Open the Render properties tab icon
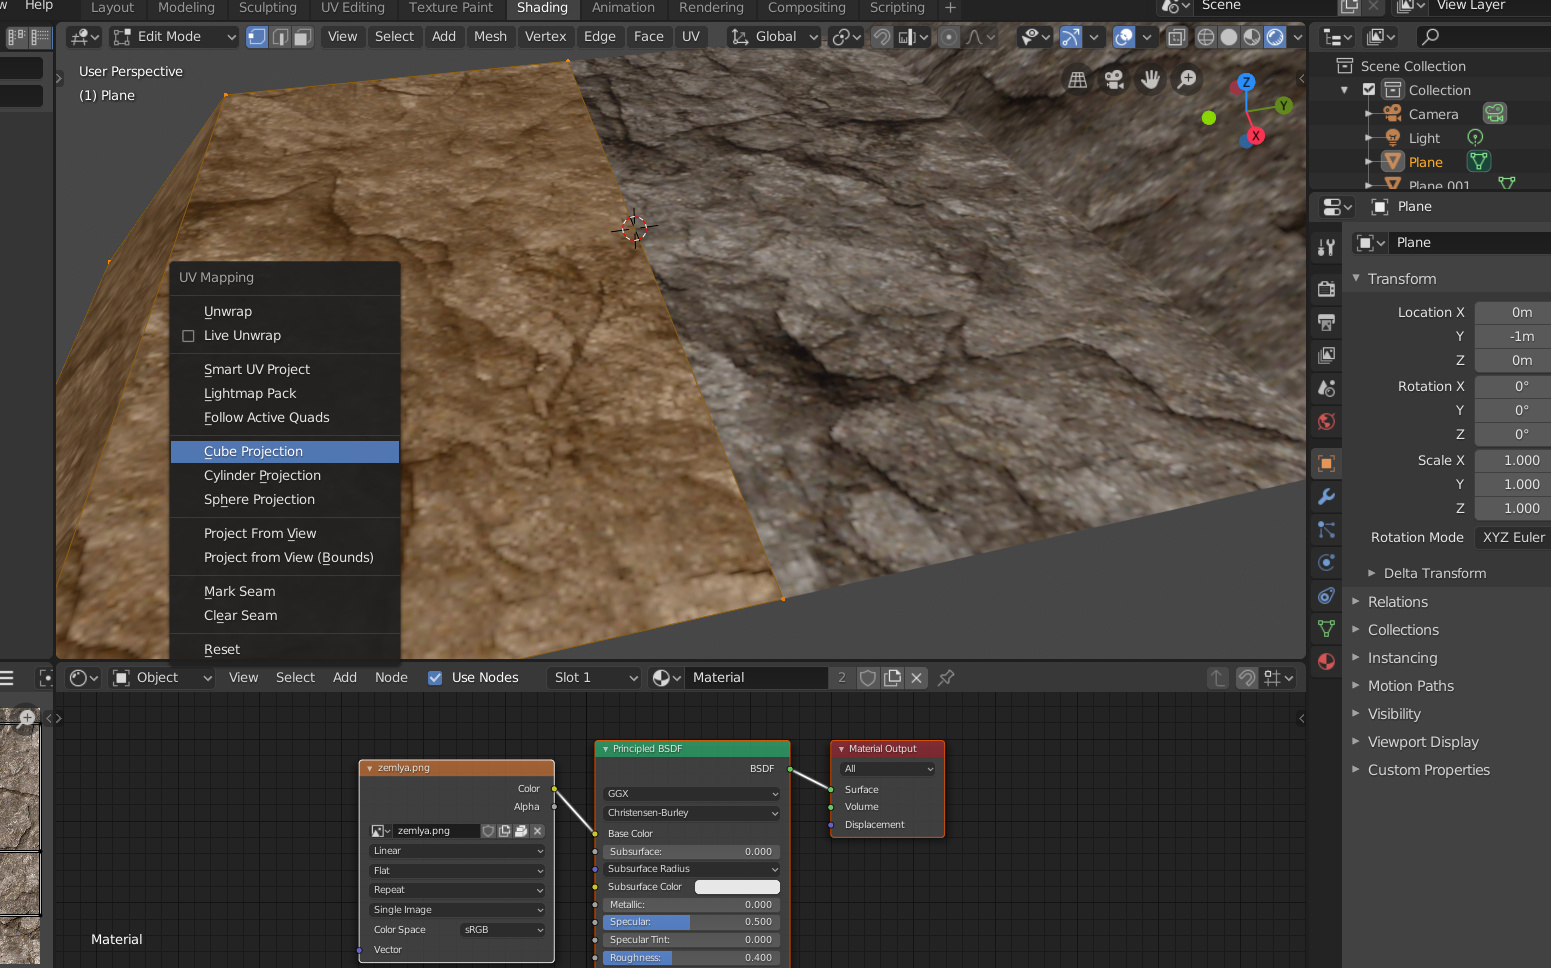 (x=1326, y=289)
